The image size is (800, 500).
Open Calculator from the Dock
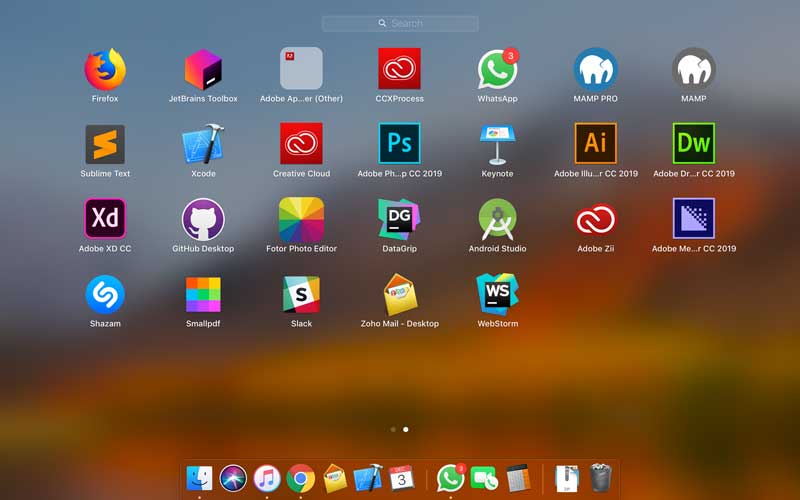pyautogui.click(x=518, y=479)
